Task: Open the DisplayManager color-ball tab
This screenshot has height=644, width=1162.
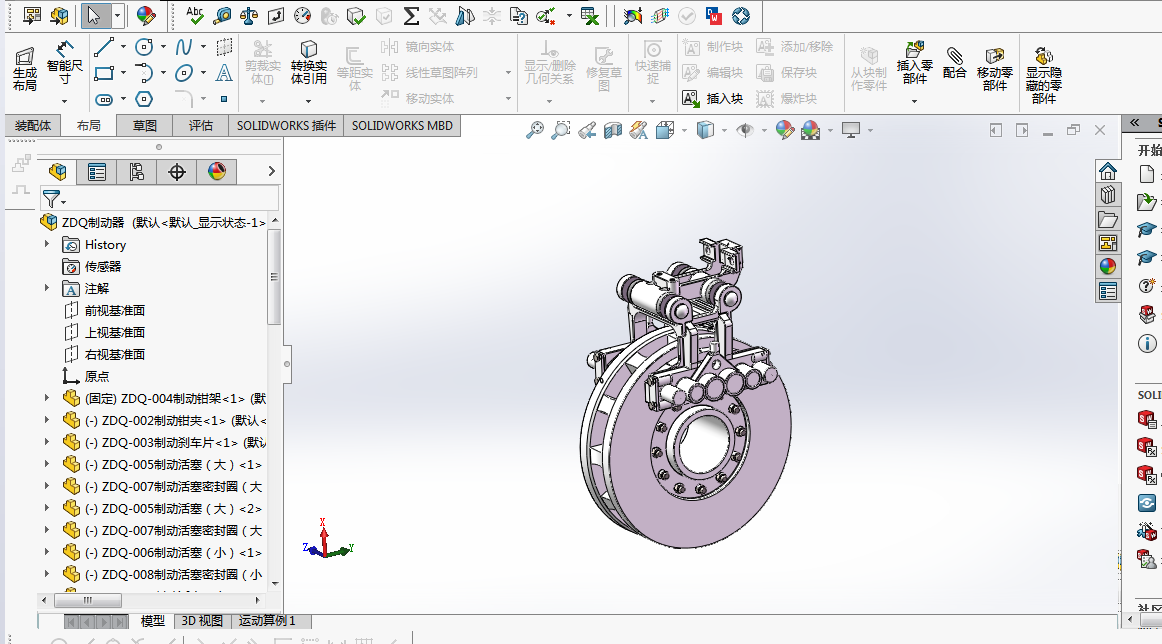Action: (x=217, y=172)
